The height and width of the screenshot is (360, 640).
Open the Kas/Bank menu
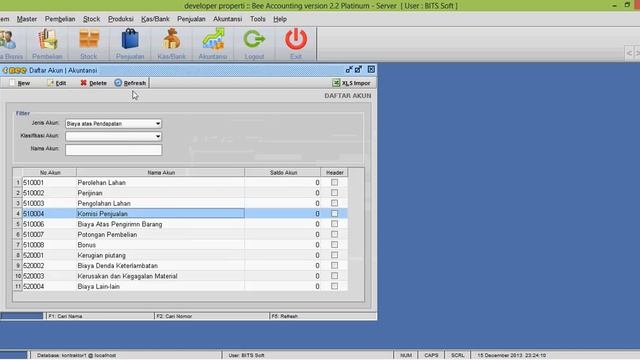pyautogui.click(x=155, y=19)
